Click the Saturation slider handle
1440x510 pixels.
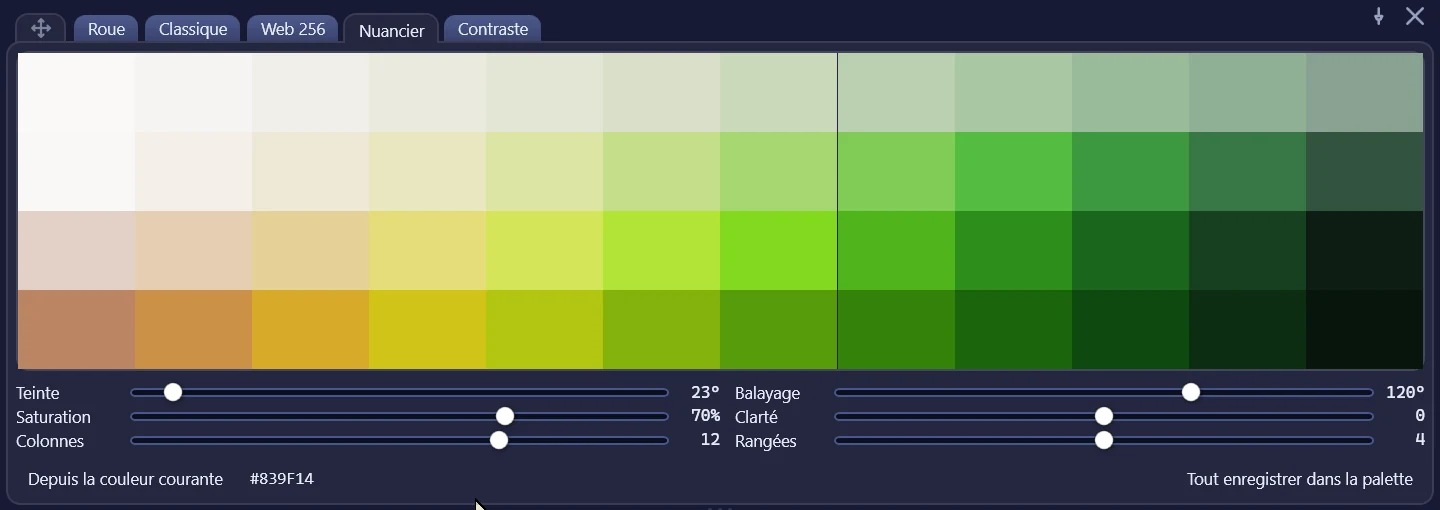(x=505, y=416)
